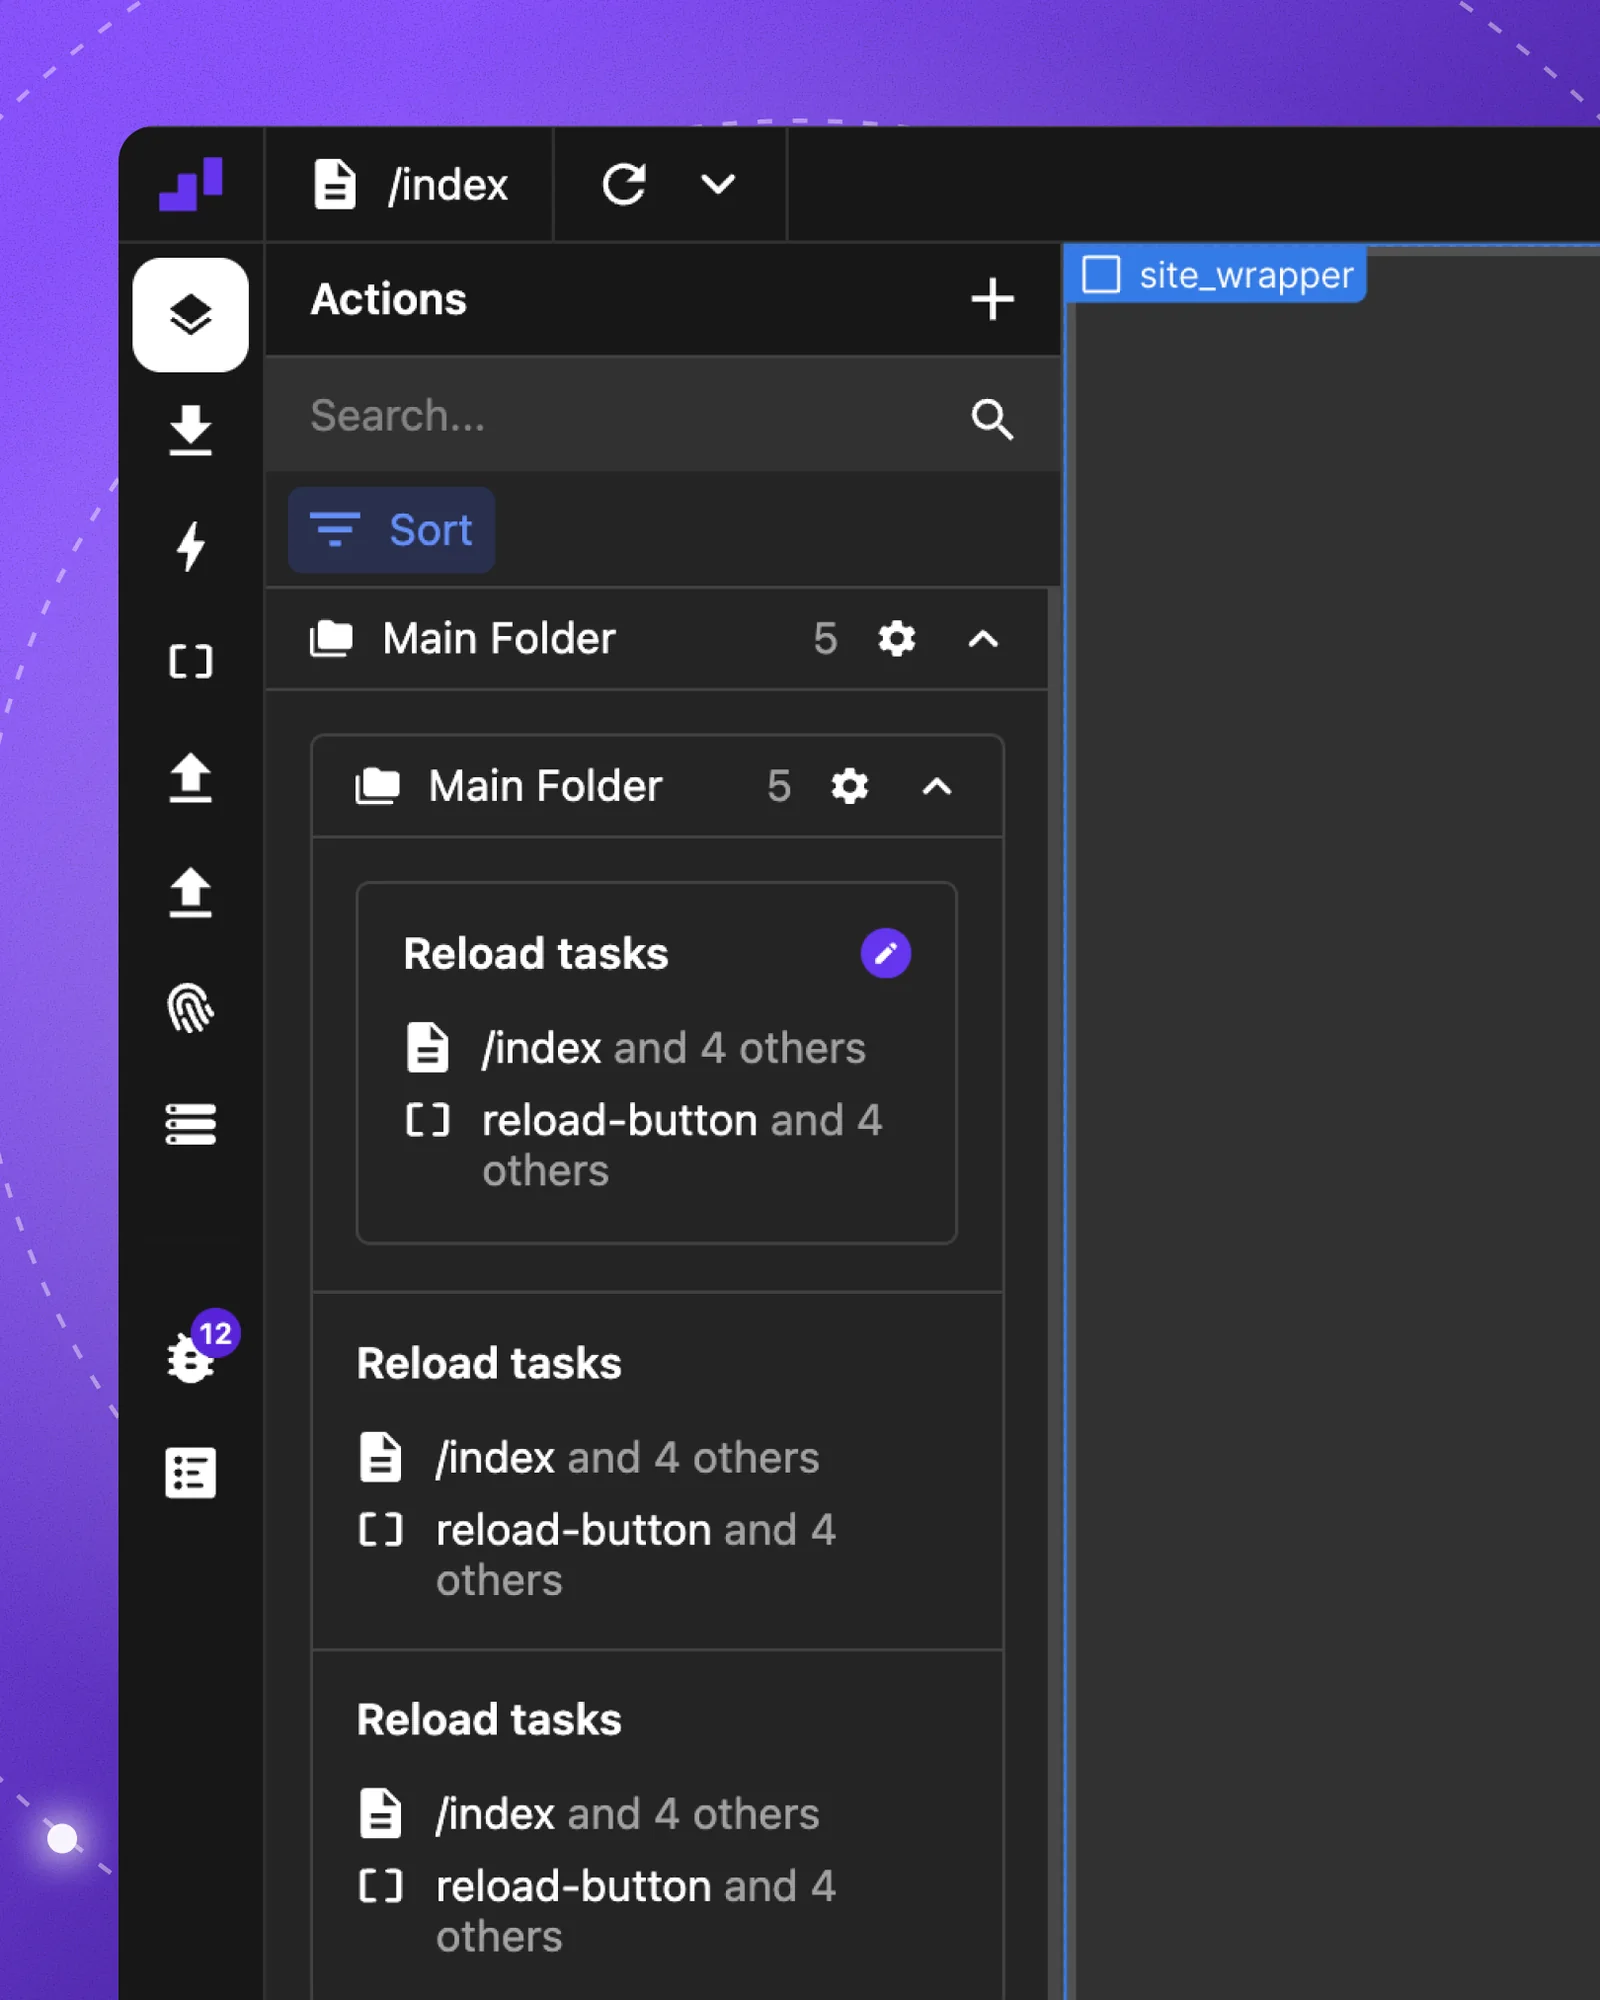Select the brackets variables sidebar icon
This screenshot has width=1600, height=2000.
tap(190, 661)
